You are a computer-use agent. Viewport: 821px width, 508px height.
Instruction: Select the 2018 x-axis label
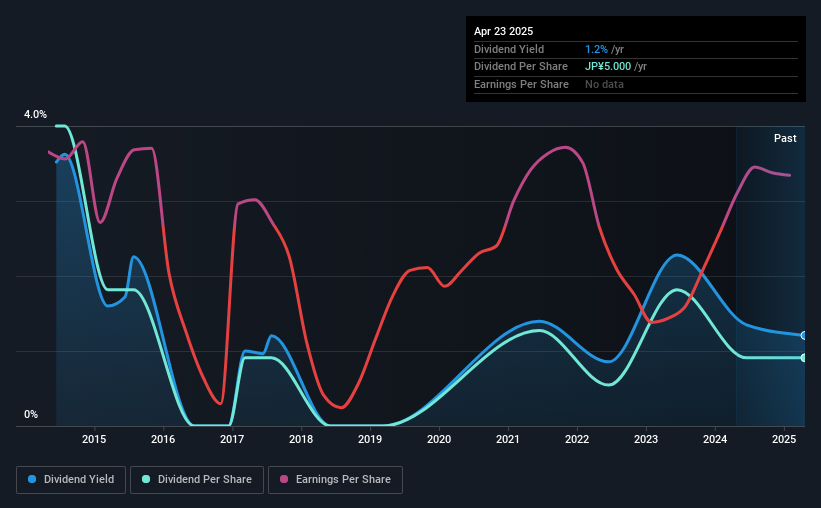[301, 439]
